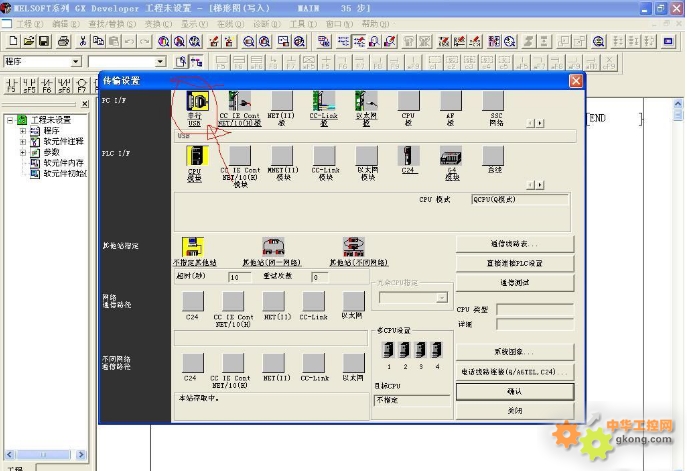Viewport: 687px width, 471px height.
Task: Click the 系统图象 button
Action: click(x=515, y=352)
